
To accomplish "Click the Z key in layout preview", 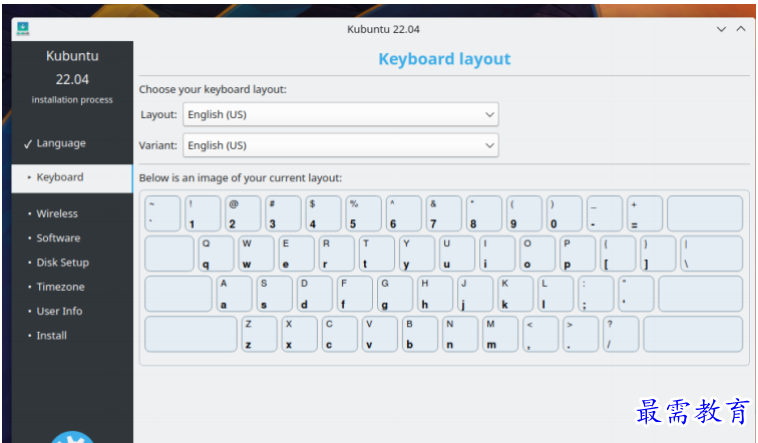I will [259, 334].
